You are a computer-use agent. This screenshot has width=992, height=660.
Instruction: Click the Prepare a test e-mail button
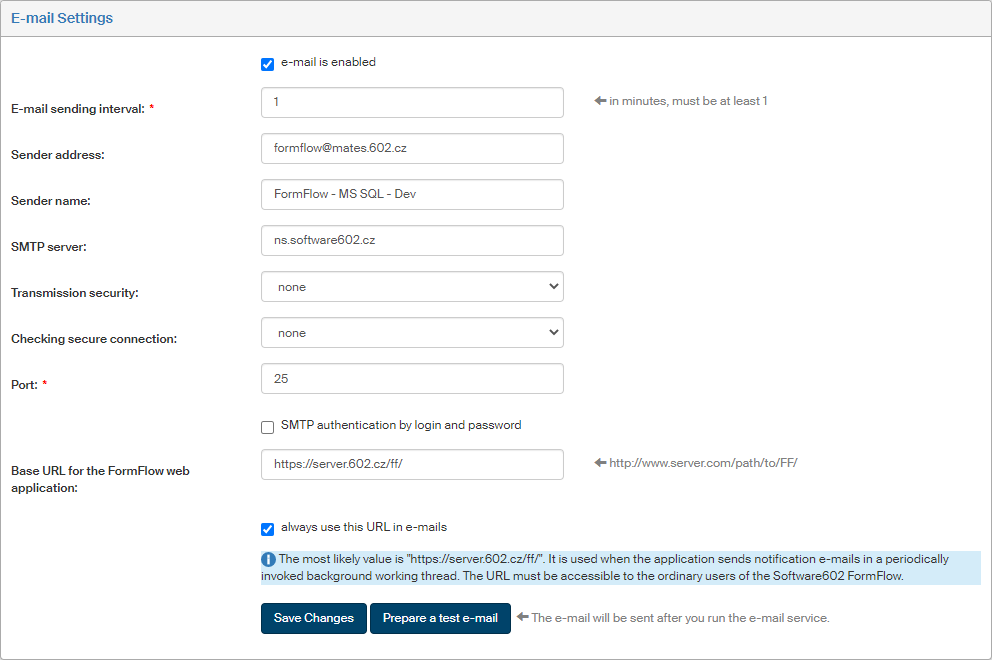440,618
